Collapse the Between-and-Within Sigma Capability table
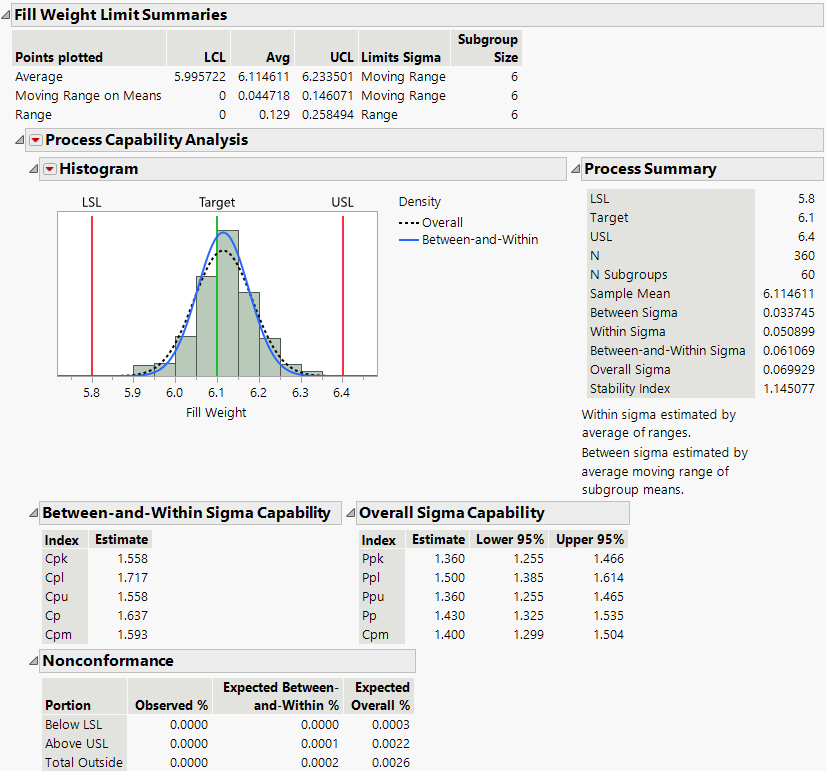This screenshot has width=826, height=771. [x=34, y=513]
